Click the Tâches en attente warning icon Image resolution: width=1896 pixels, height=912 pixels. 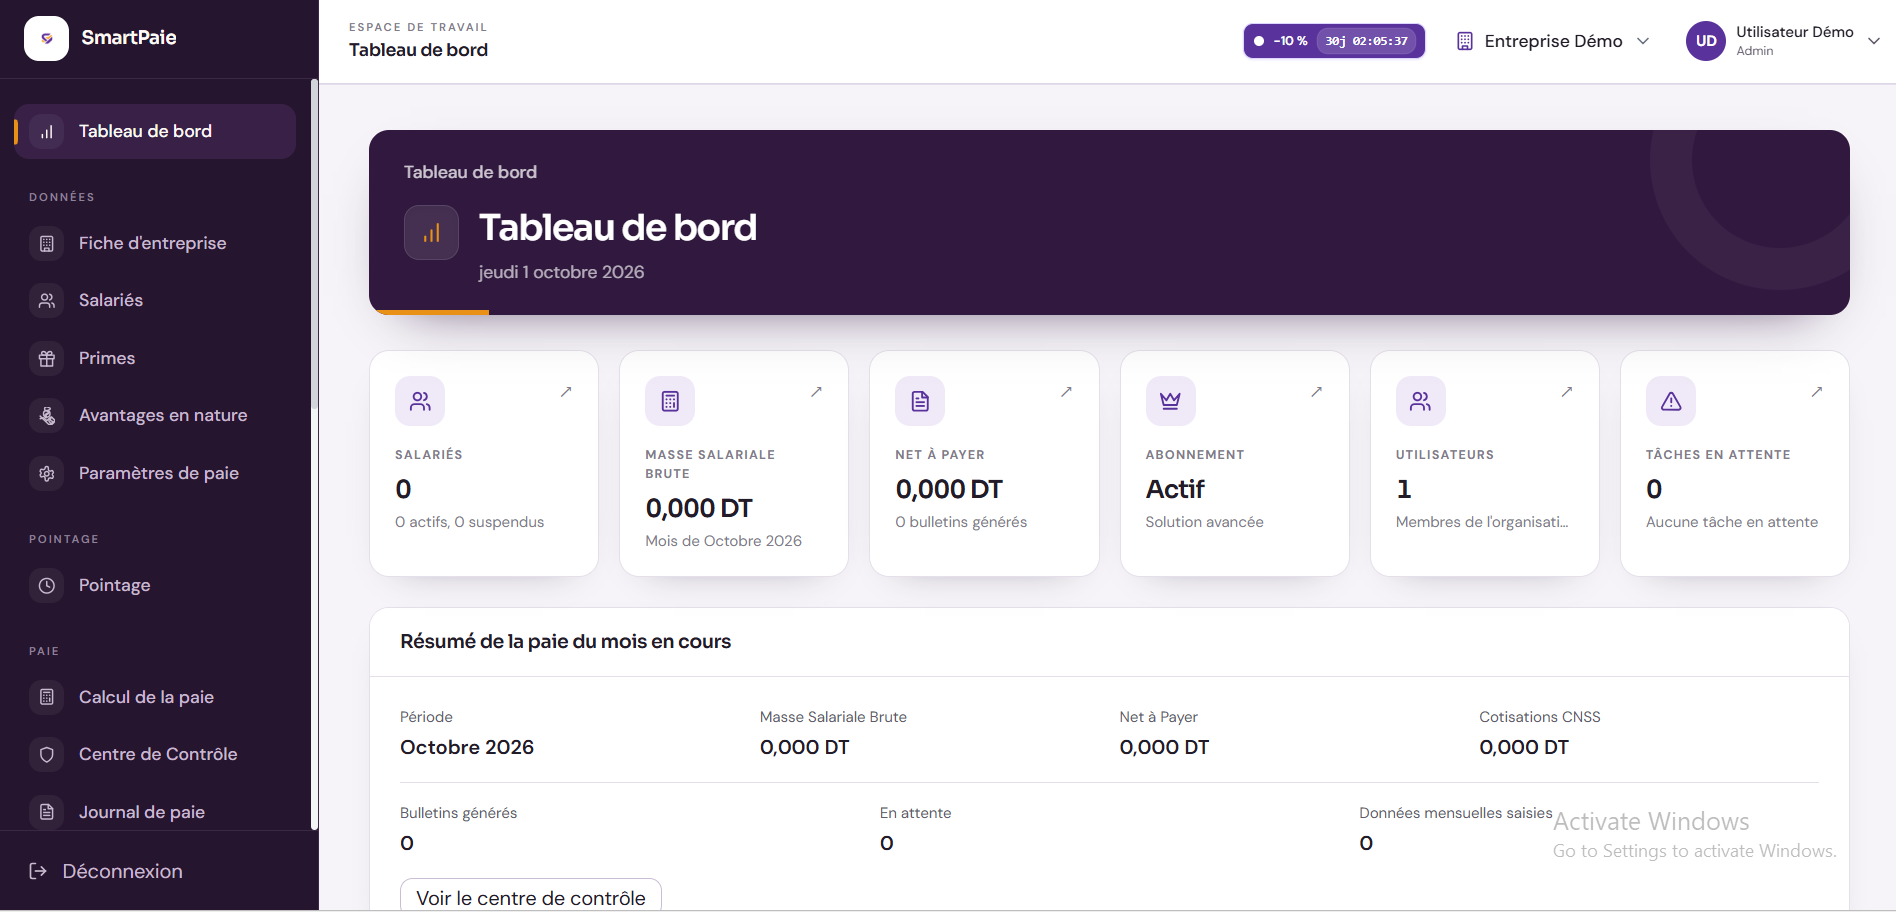[1671, 401]
